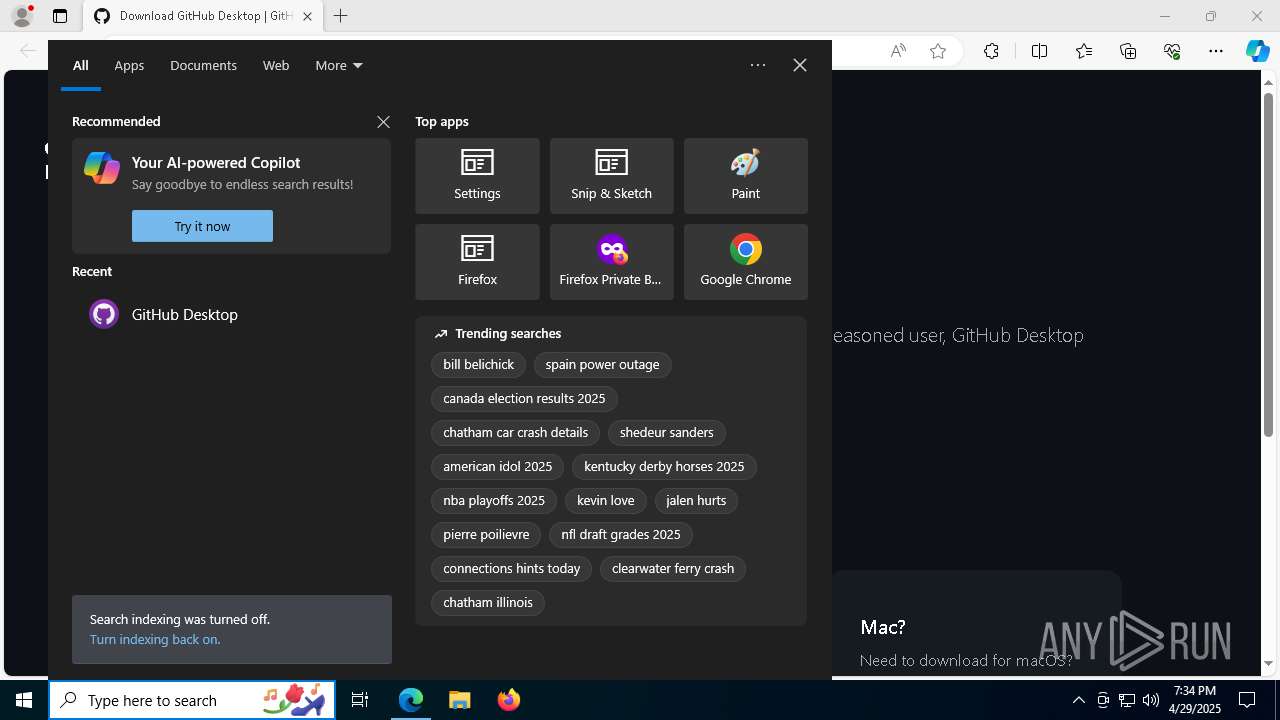Open Settings from Top apps
This screenshot has width=1280, height=720.
(x=477, y=176)
